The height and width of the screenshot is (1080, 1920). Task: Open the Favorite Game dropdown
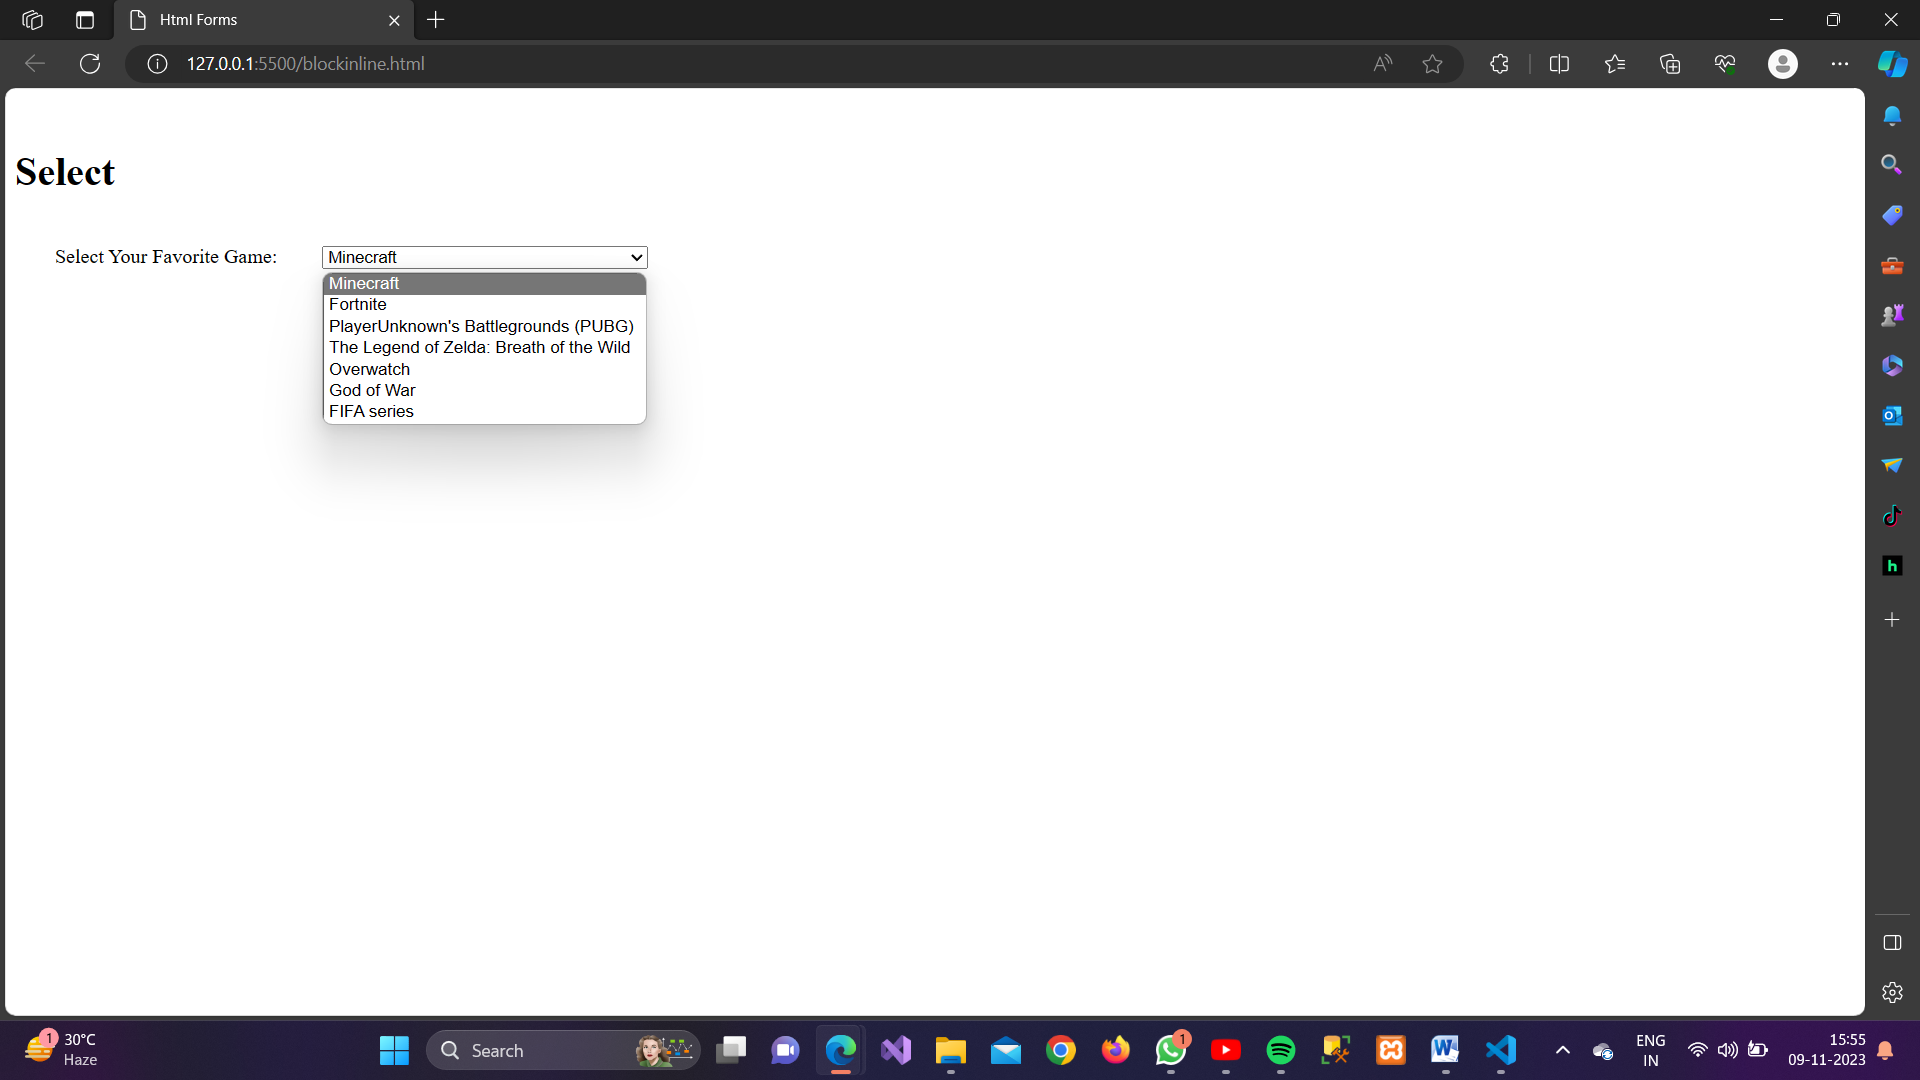coord(484,257)
